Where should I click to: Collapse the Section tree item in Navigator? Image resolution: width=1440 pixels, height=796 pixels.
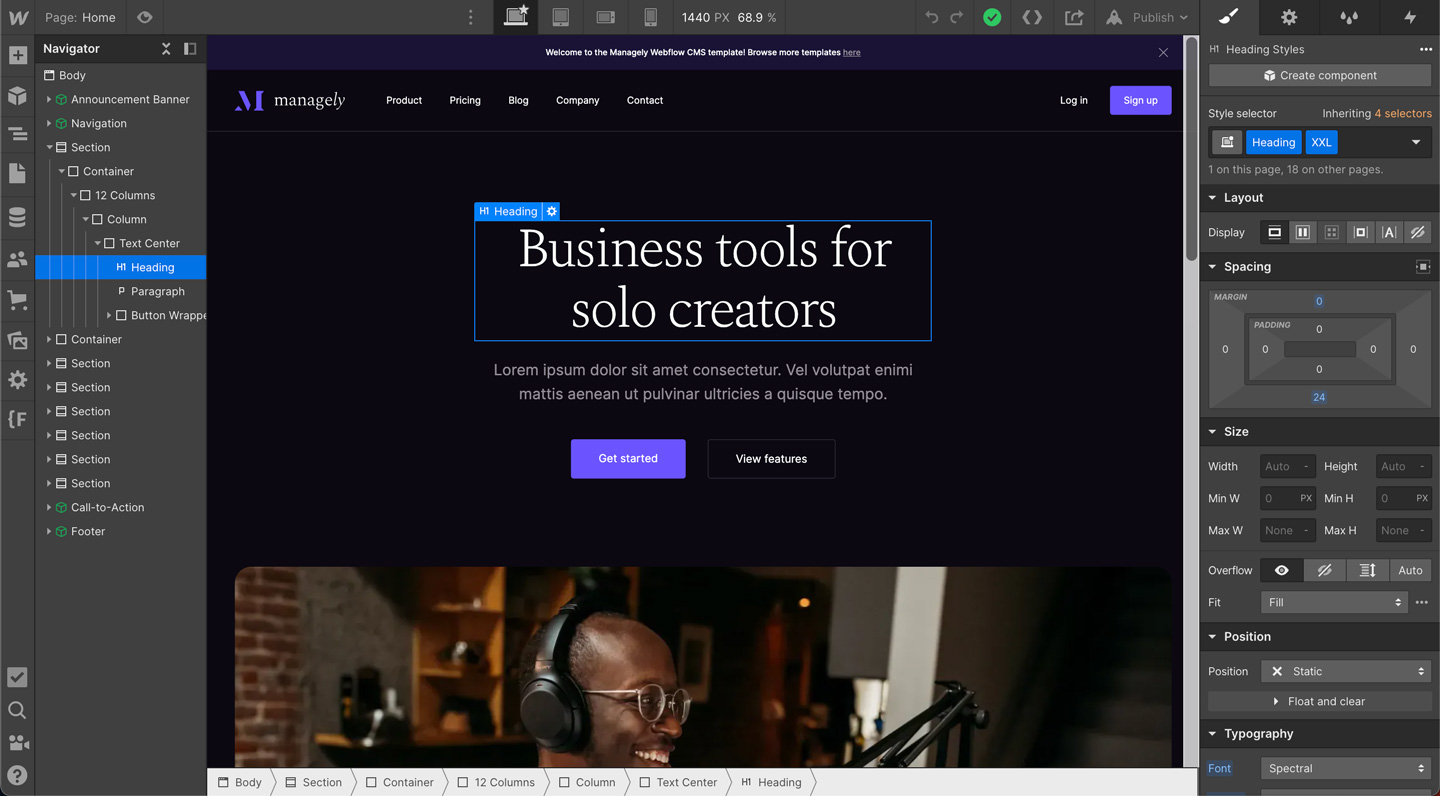pyautogui.click(x=51, y=147)
